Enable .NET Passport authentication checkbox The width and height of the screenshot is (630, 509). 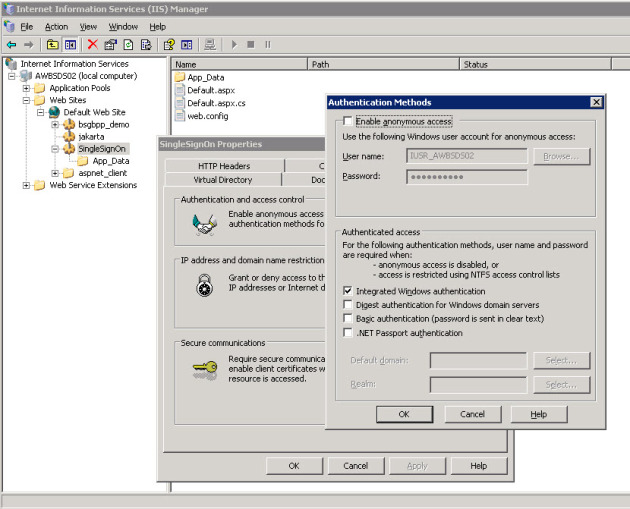pos(348,333)
